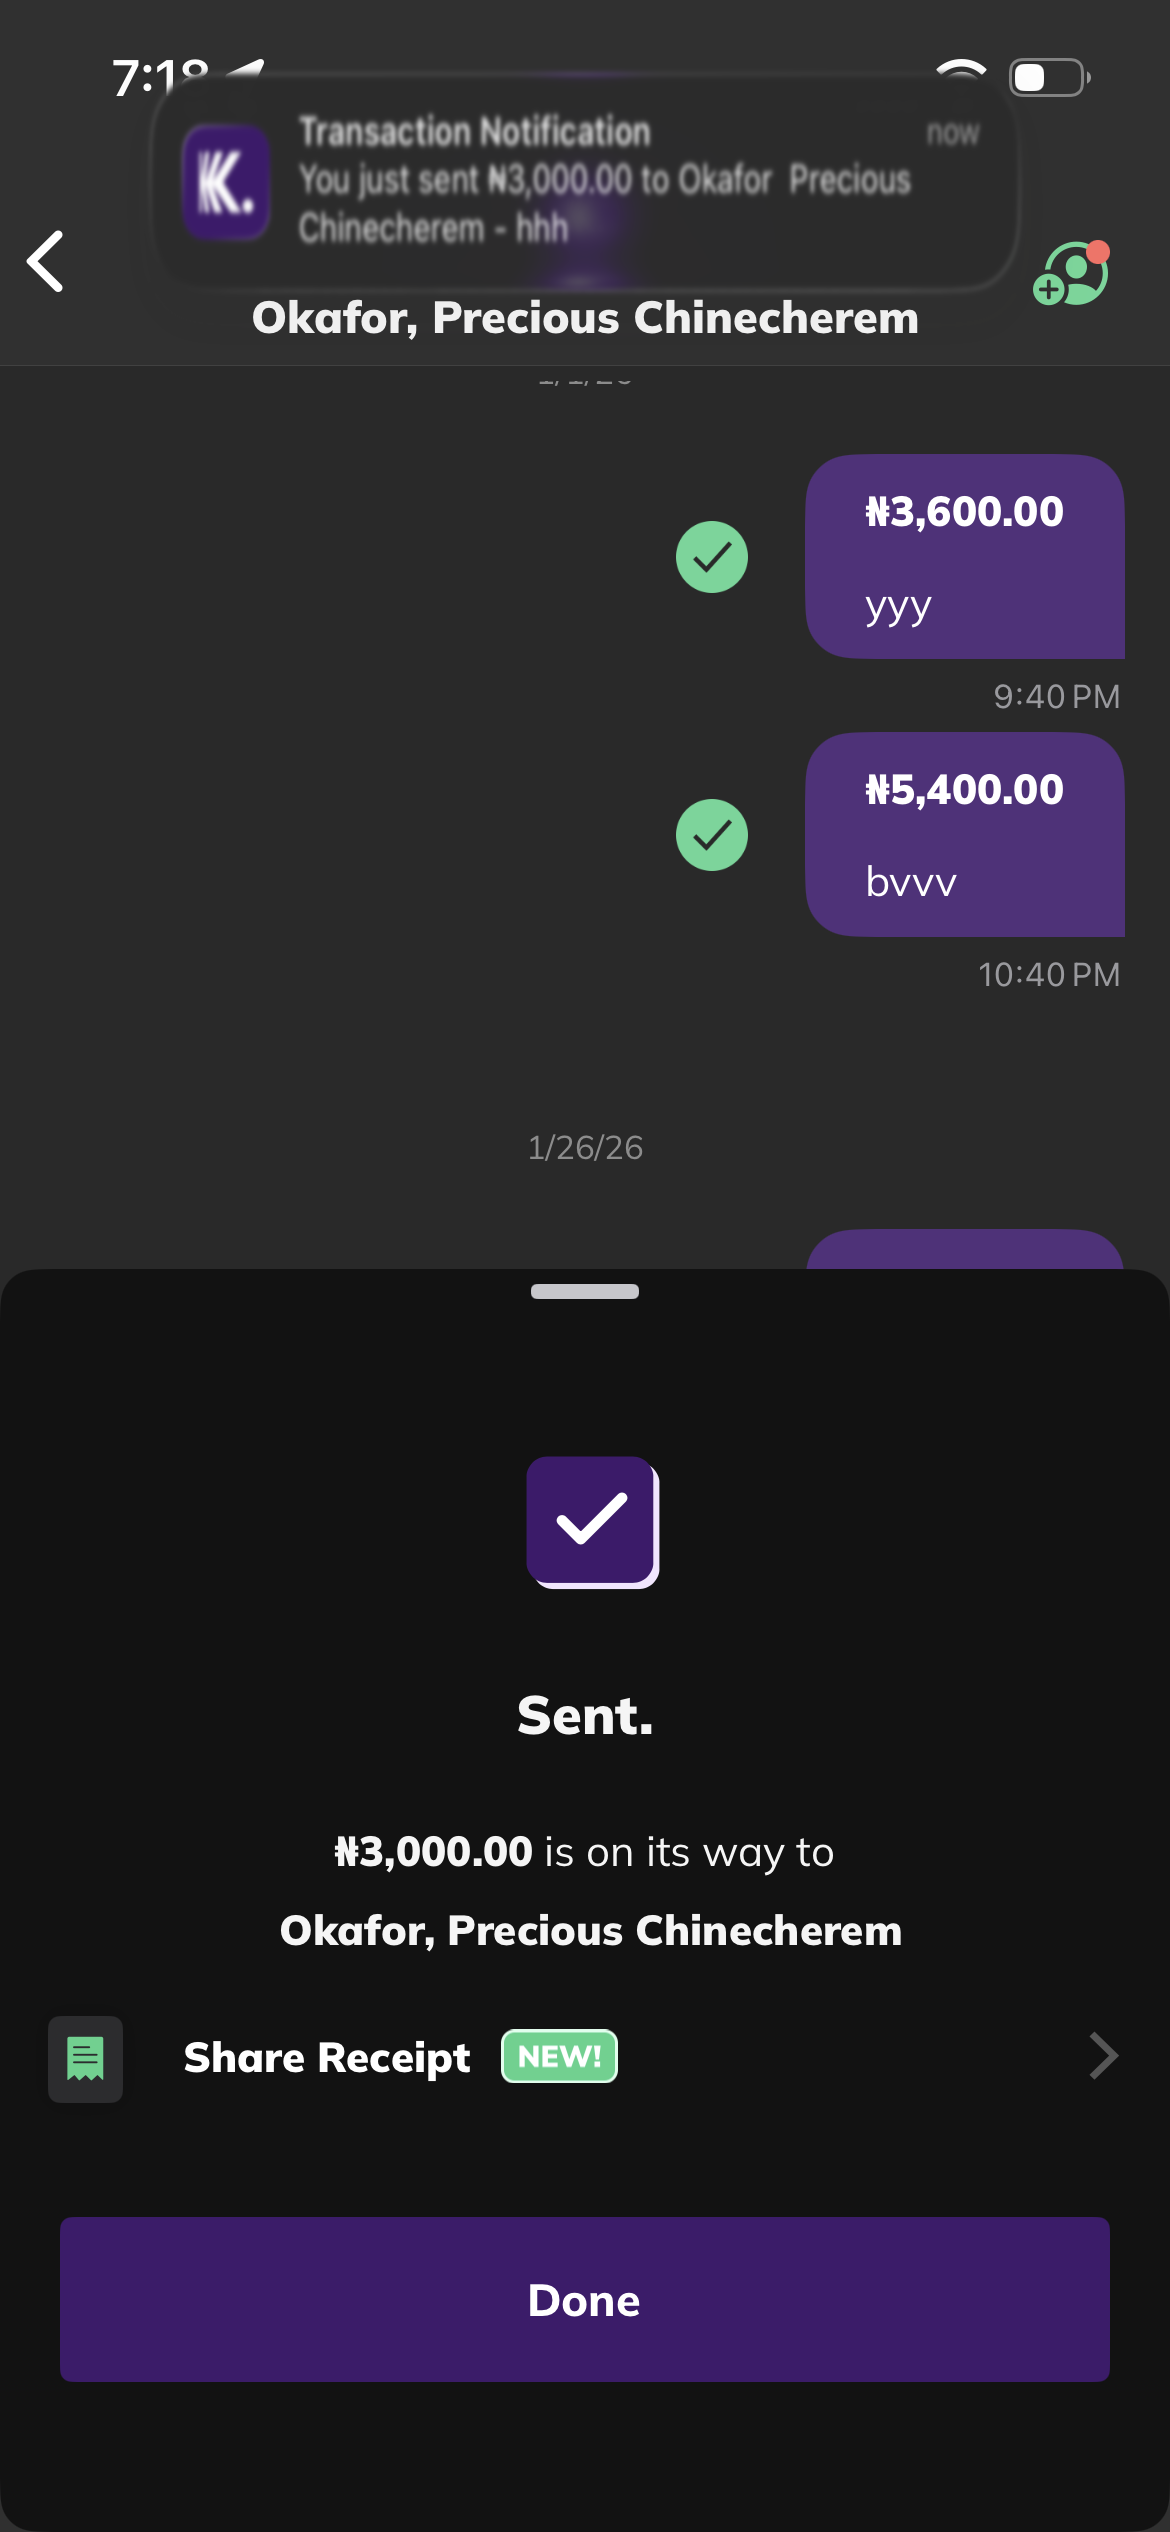
Task: Tap the battery indicator icon
Action: click(1048, 77)
